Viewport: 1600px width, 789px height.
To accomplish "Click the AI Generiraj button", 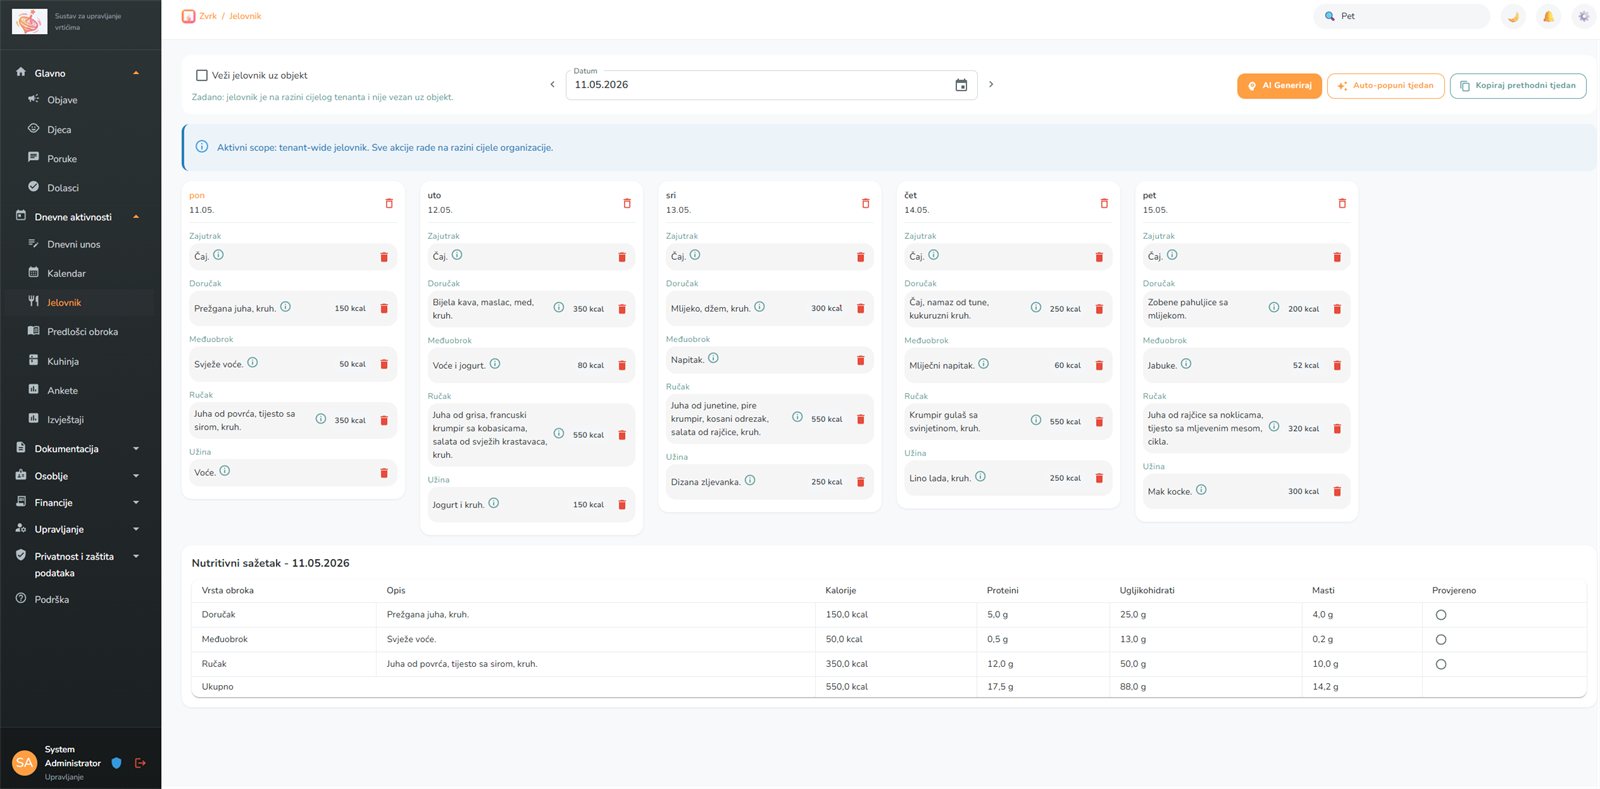I will click(1279, 86).
